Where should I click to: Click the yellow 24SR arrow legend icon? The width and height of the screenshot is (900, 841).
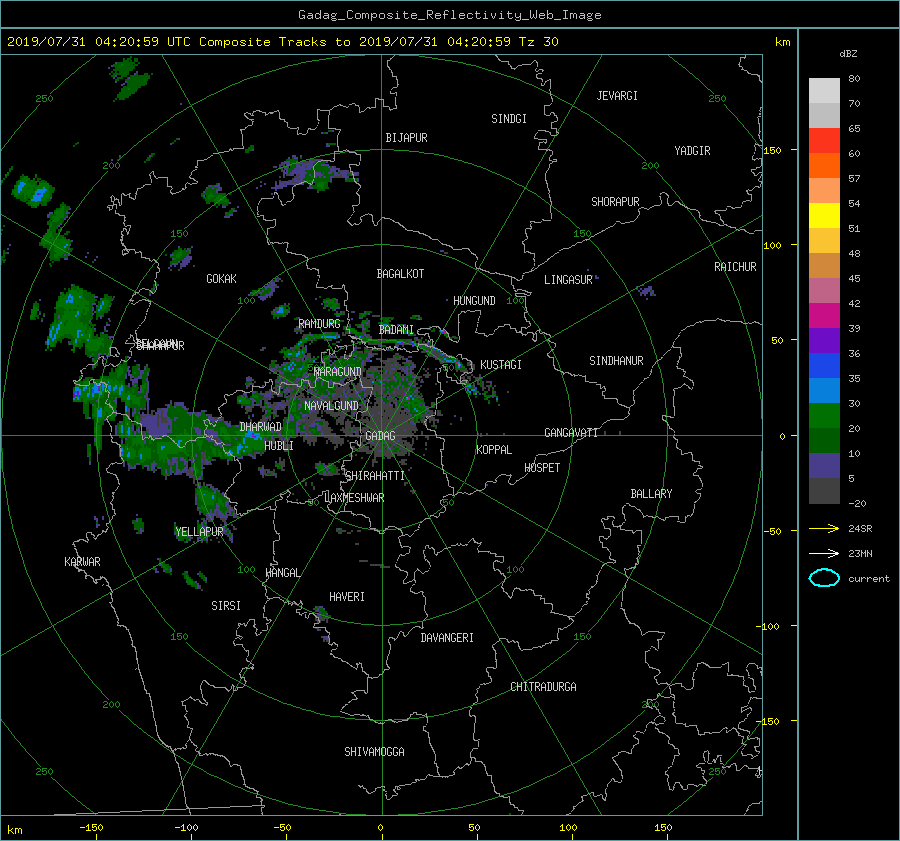[x=824, y=529]
